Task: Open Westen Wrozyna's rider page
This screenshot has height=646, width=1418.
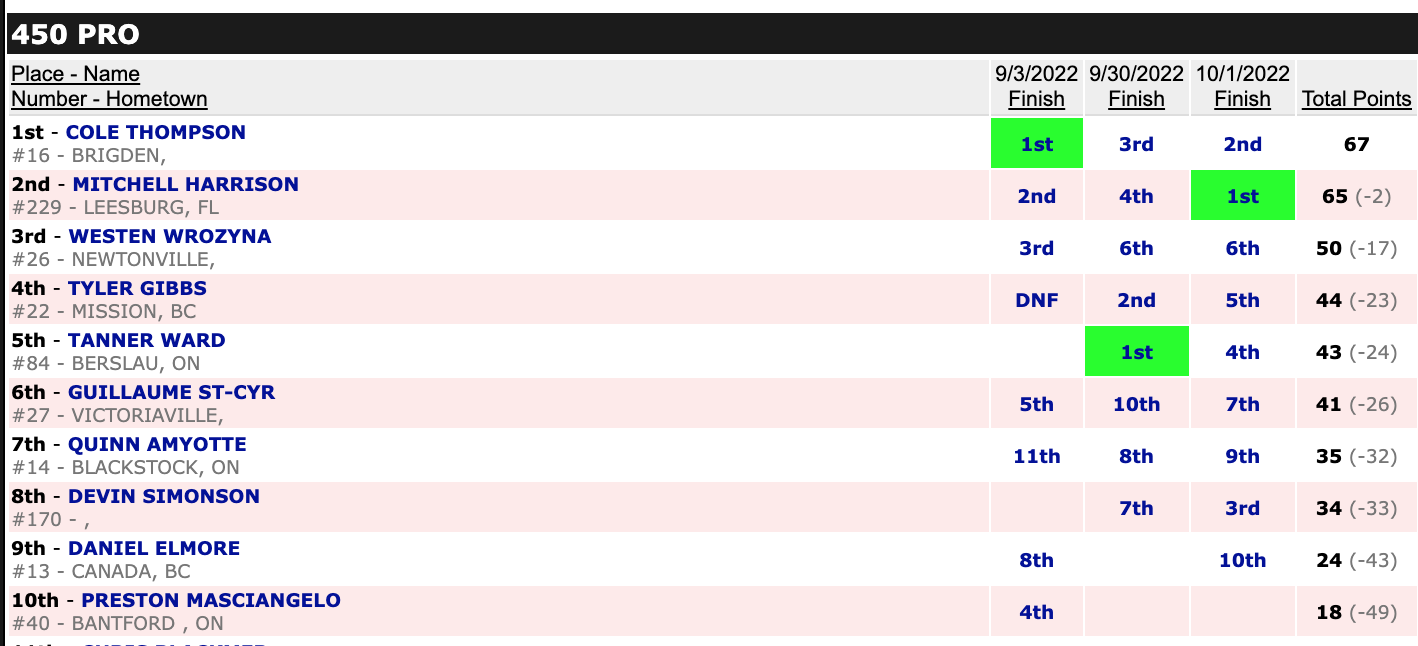Action: coord(169,236)
